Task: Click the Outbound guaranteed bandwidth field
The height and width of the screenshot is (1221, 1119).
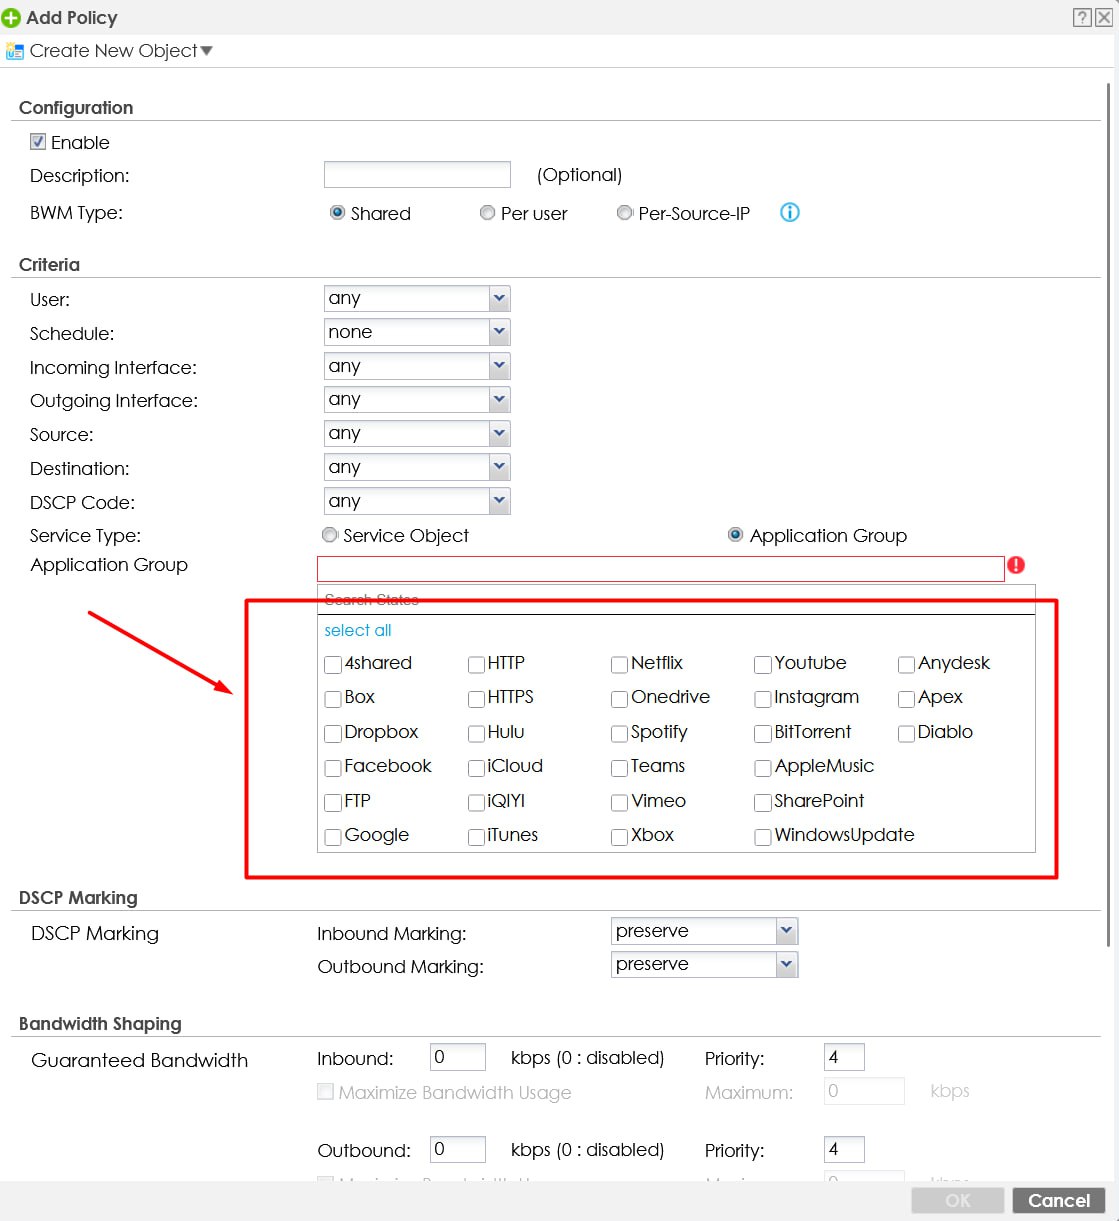Action: pos(458,1149)
